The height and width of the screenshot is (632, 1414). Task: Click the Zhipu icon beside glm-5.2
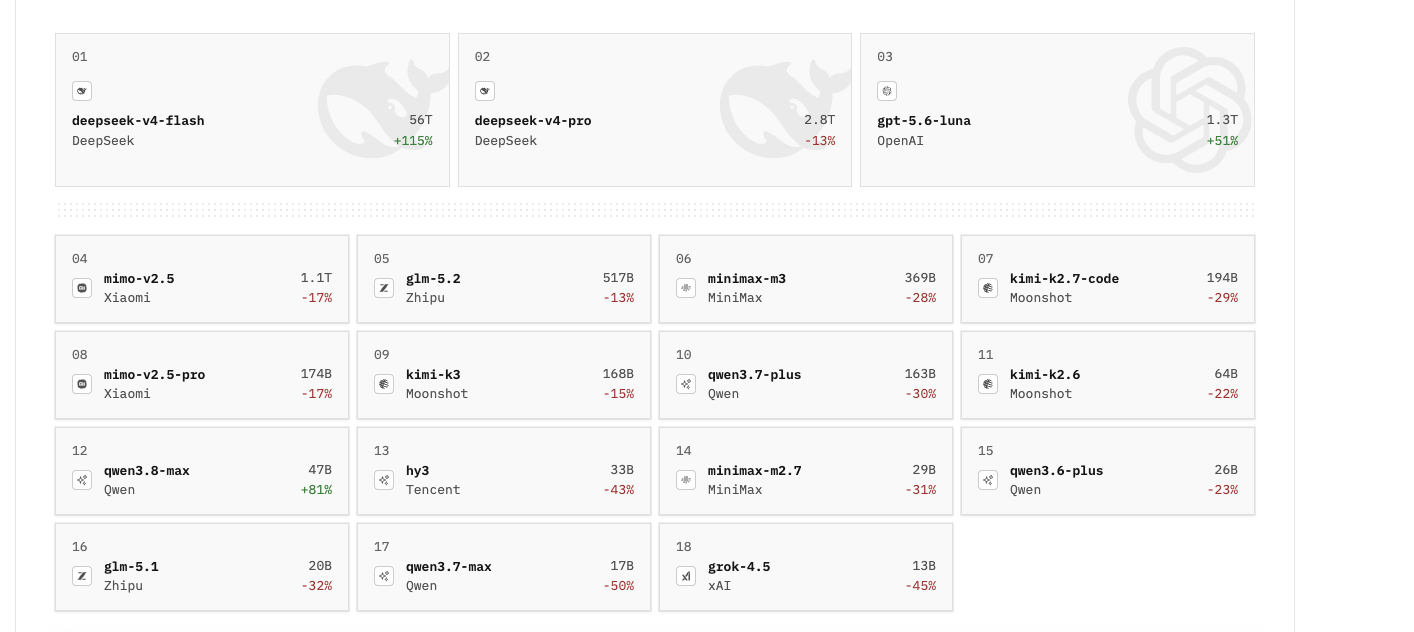click(384, 288)
